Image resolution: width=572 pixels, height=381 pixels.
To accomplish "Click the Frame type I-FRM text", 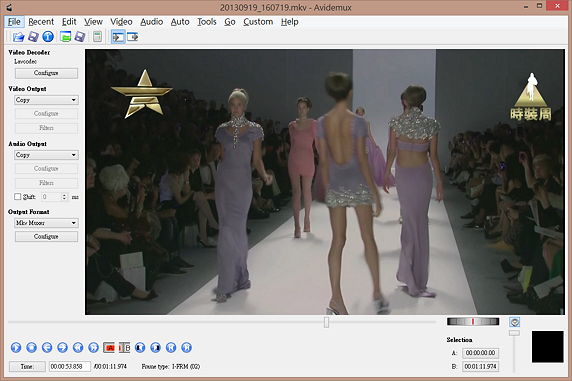I will pos(171,366).
